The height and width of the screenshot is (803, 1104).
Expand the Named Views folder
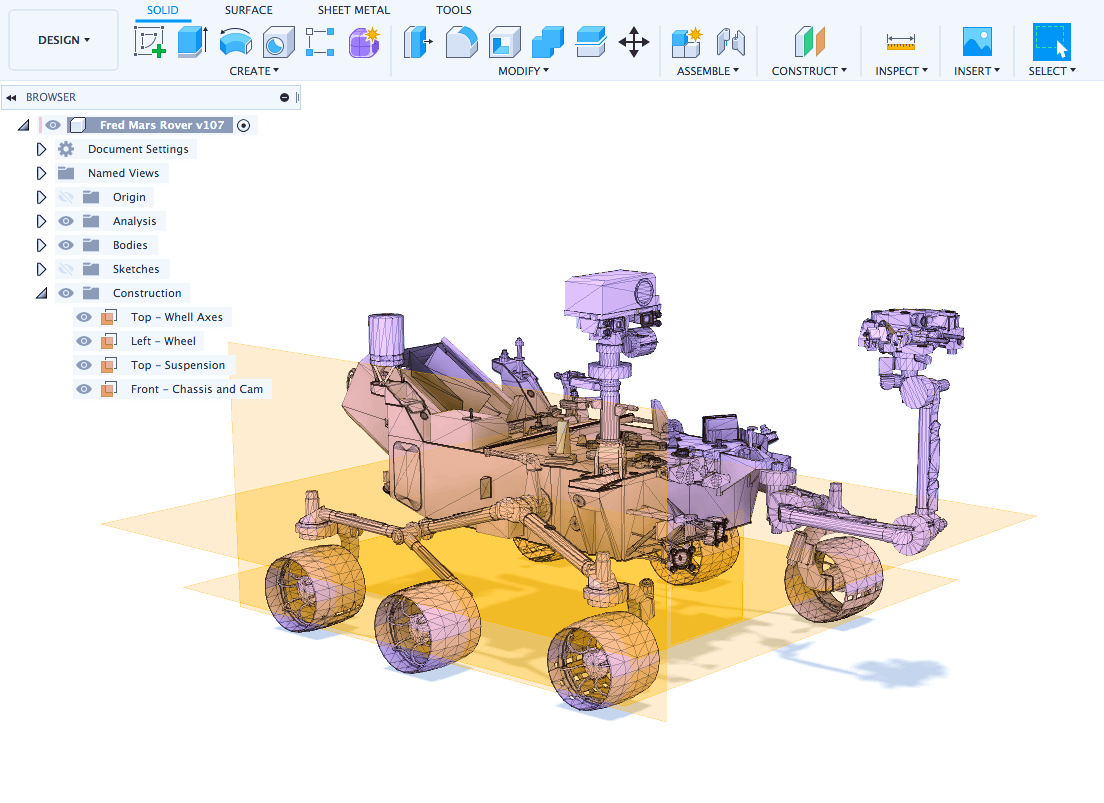pos(41,173)
